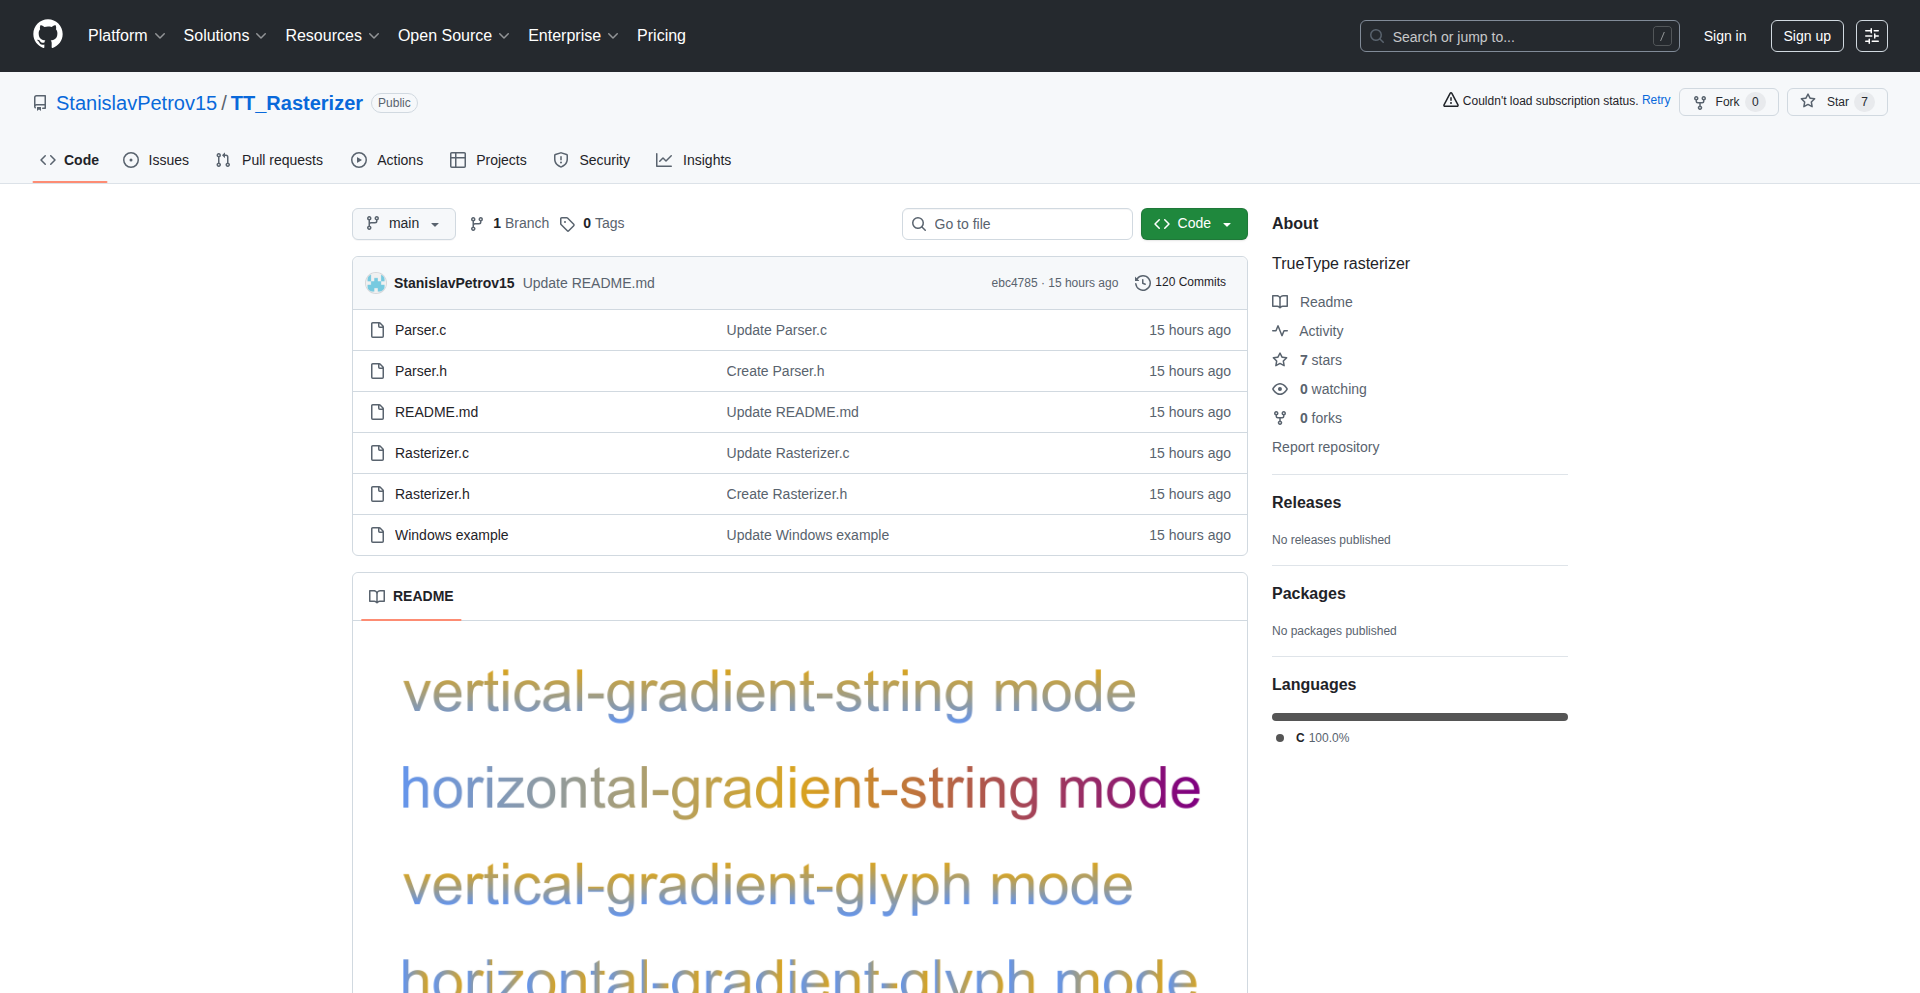Open the repository book icon next to StanislavPetrov15
This screenshot has width=1920, height=993.
39,102
